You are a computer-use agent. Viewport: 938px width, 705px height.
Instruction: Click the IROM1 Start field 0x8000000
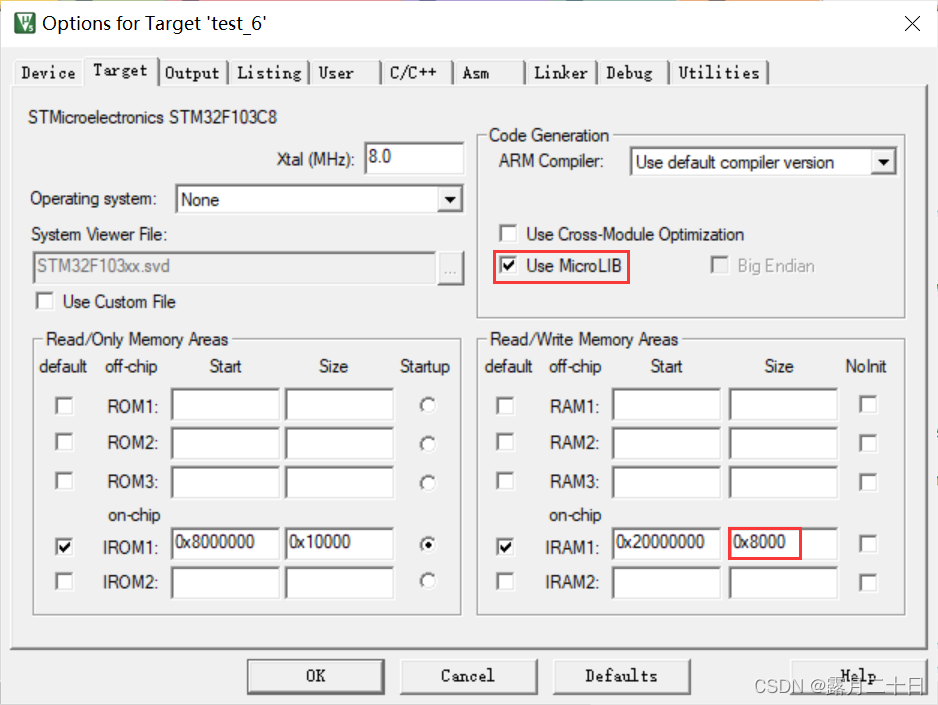(x=226, y=543)
